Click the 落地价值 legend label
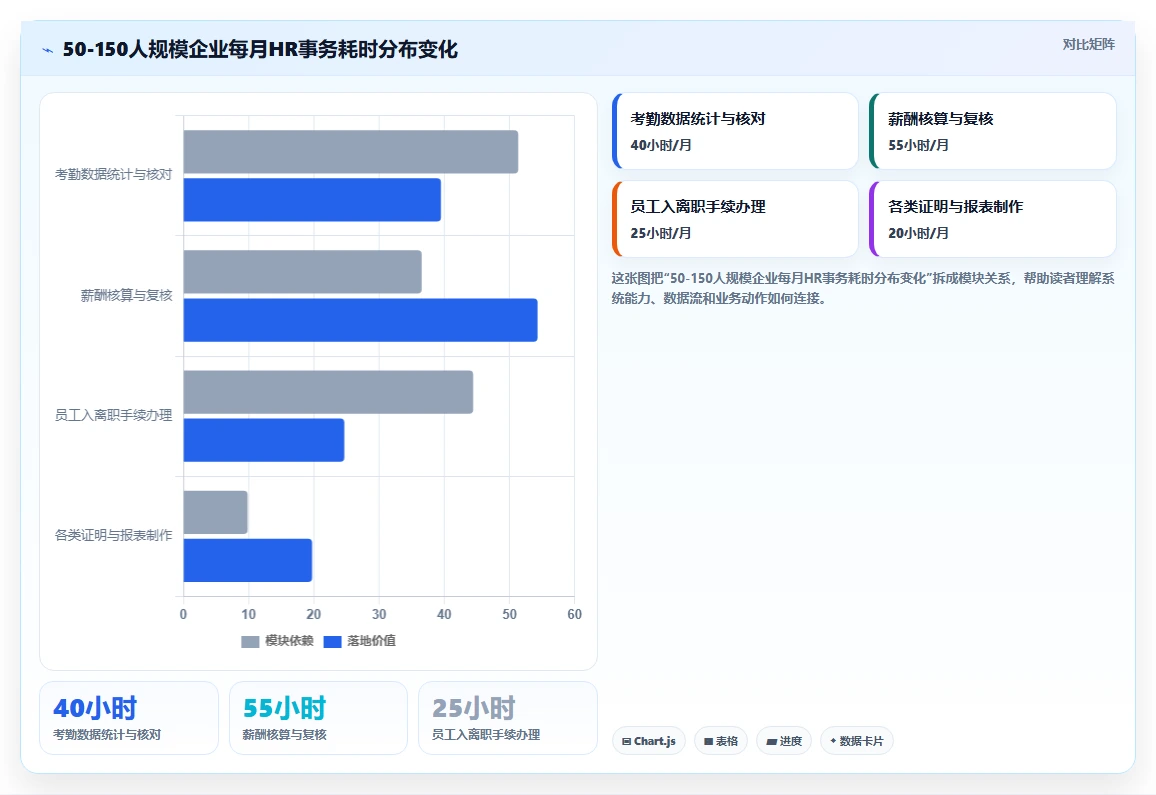1156x795 pixels. pos(372,641)
